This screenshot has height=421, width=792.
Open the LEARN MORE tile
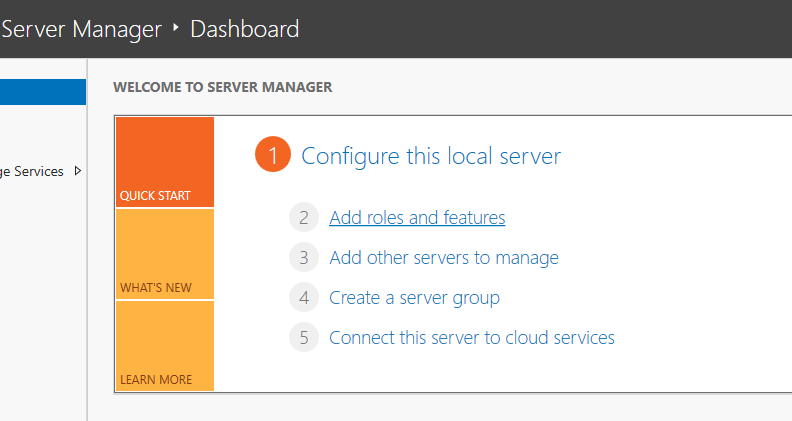165,346
